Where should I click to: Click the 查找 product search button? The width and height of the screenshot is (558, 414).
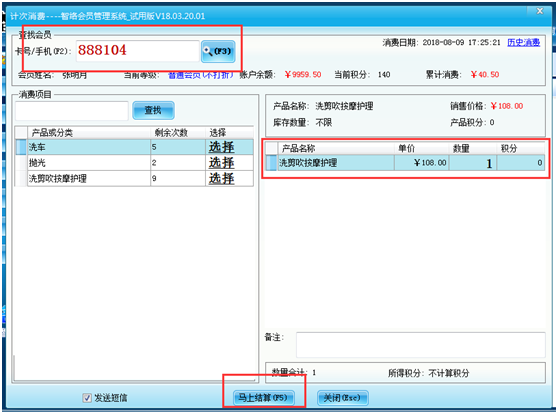pyautogui.click(x=153, y=110)
